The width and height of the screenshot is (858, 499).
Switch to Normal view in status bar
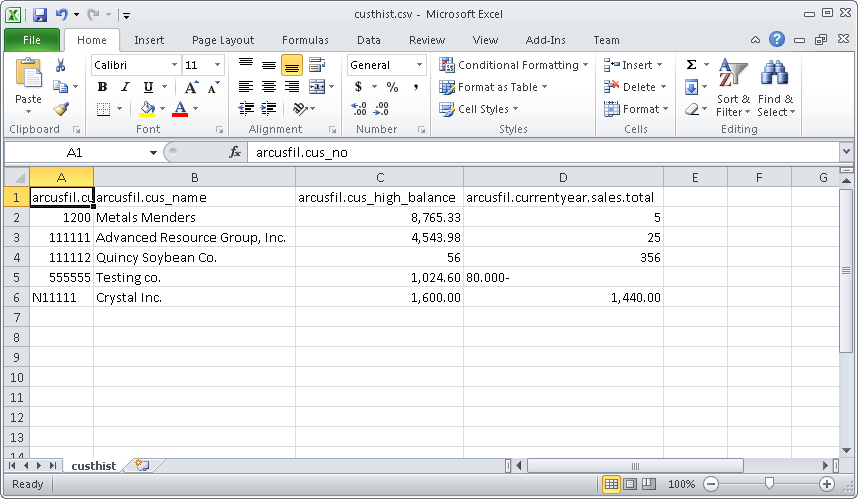[x=611, y=484]
